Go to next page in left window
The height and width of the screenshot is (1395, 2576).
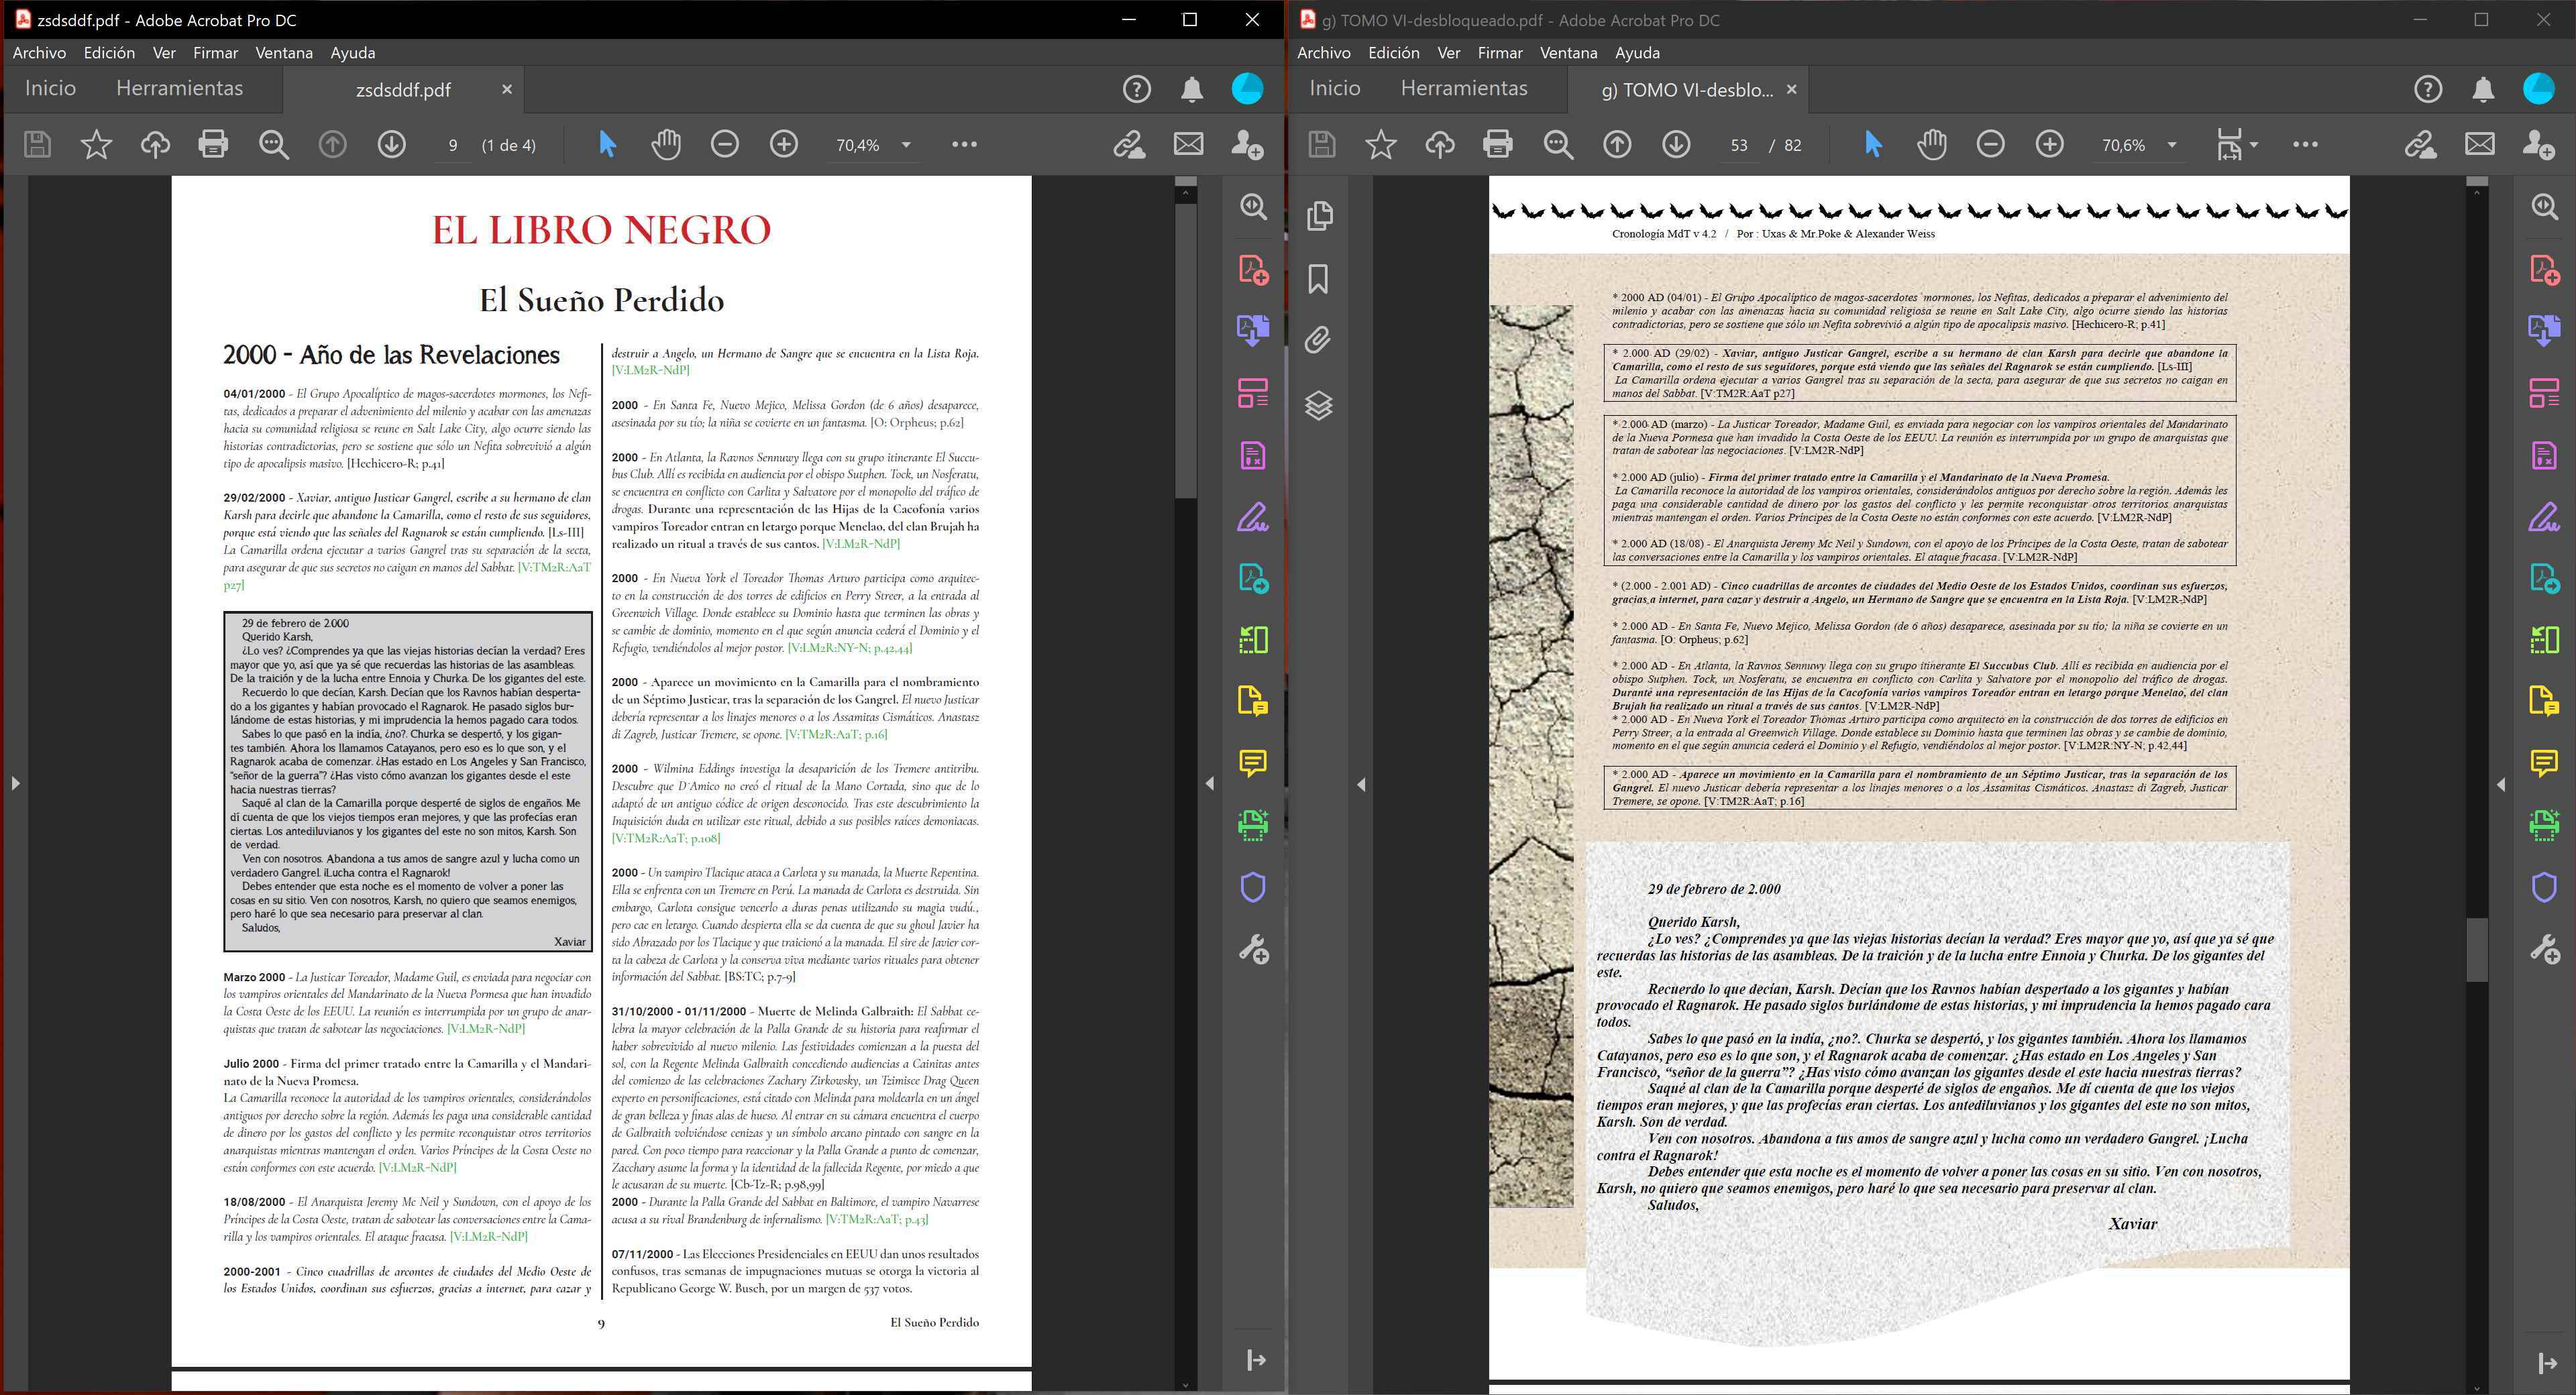pos(391,145)
